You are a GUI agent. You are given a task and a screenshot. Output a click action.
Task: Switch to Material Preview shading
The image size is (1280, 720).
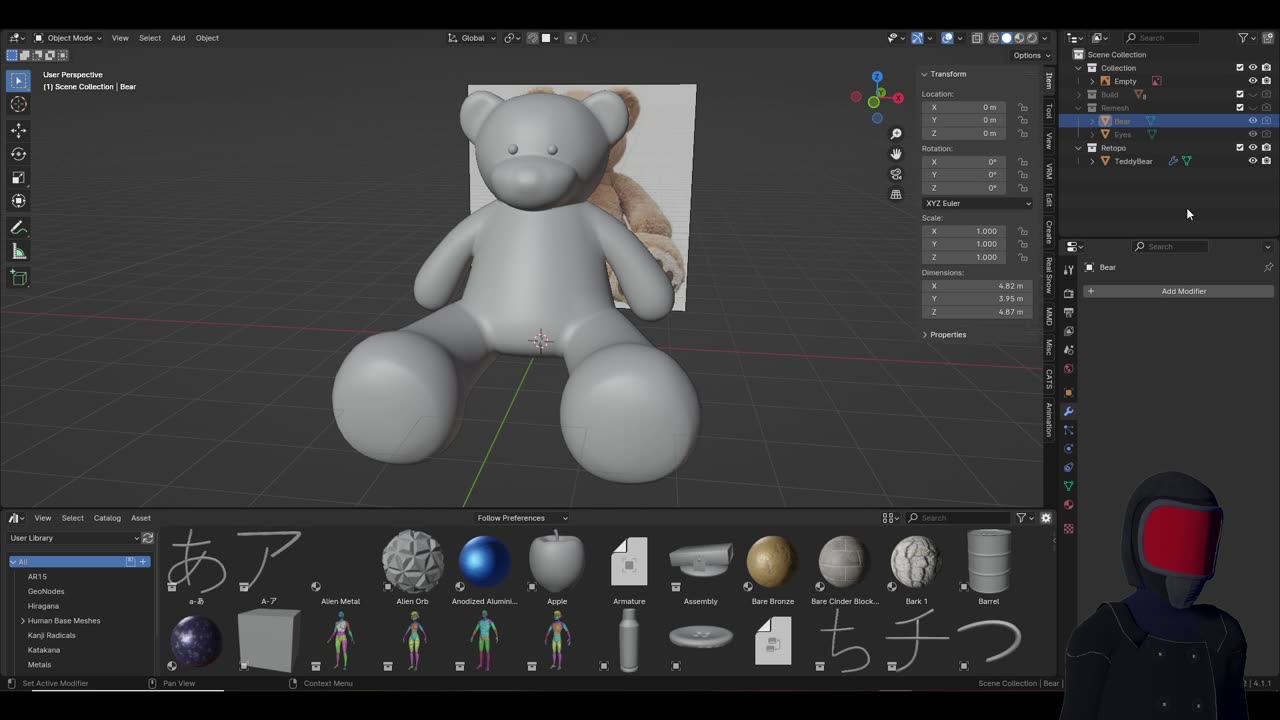(x=1019, y=38)
